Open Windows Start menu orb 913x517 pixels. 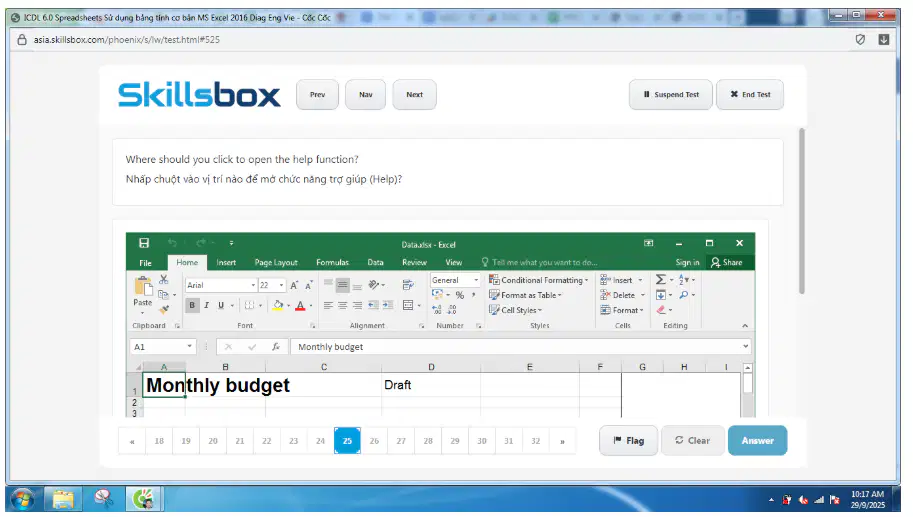[23, 499]
